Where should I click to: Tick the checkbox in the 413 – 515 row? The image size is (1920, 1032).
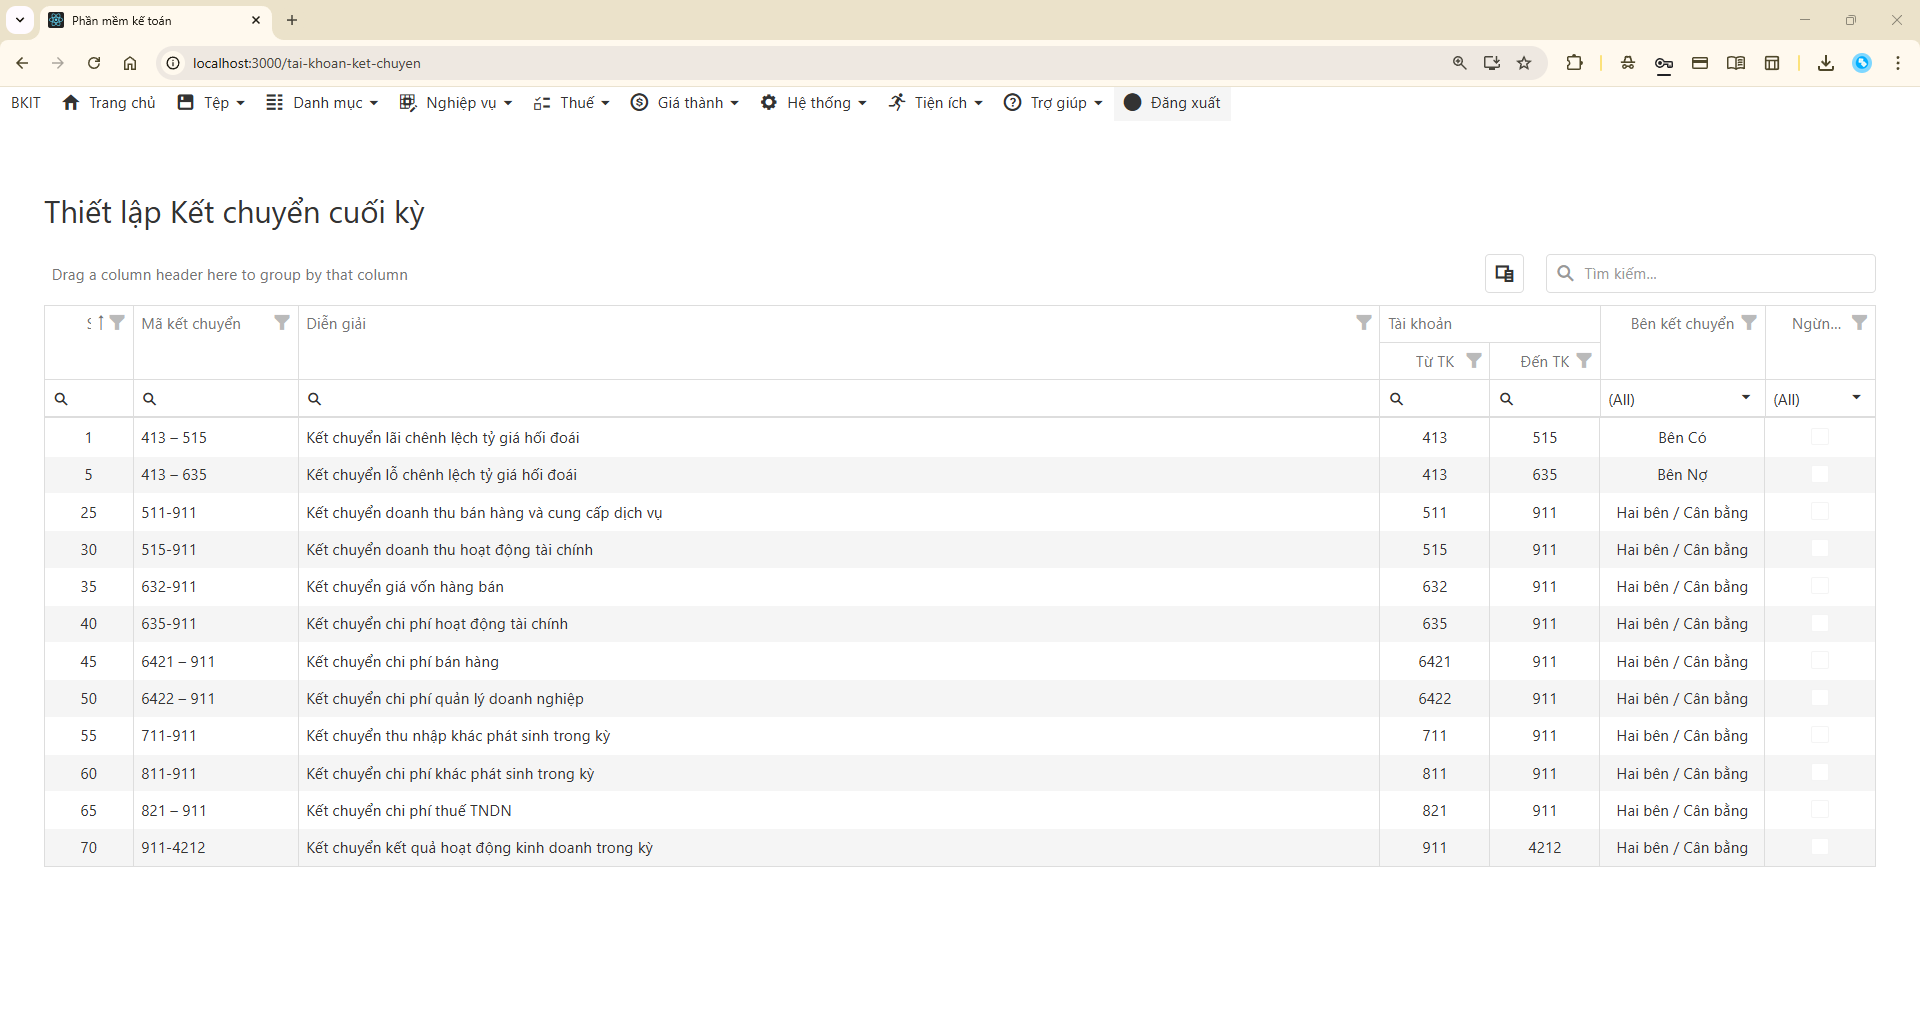tap(1820, 437)
